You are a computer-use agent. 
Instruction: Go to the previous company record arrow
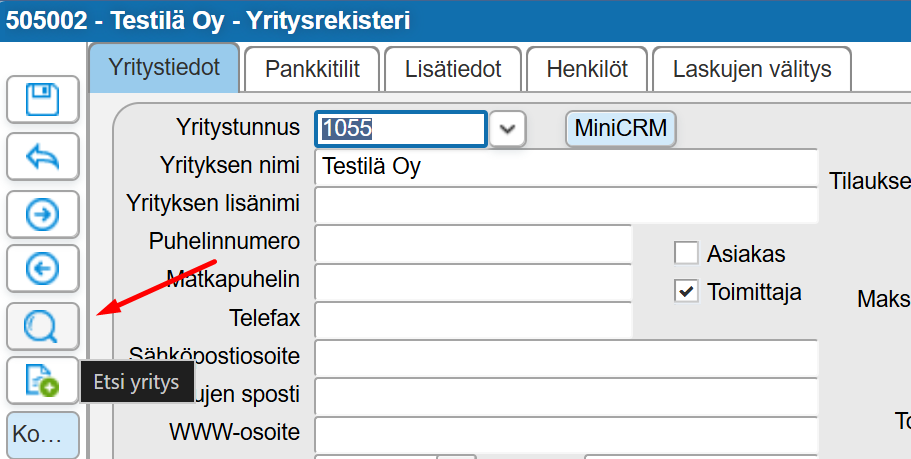(x=42, y=268)
